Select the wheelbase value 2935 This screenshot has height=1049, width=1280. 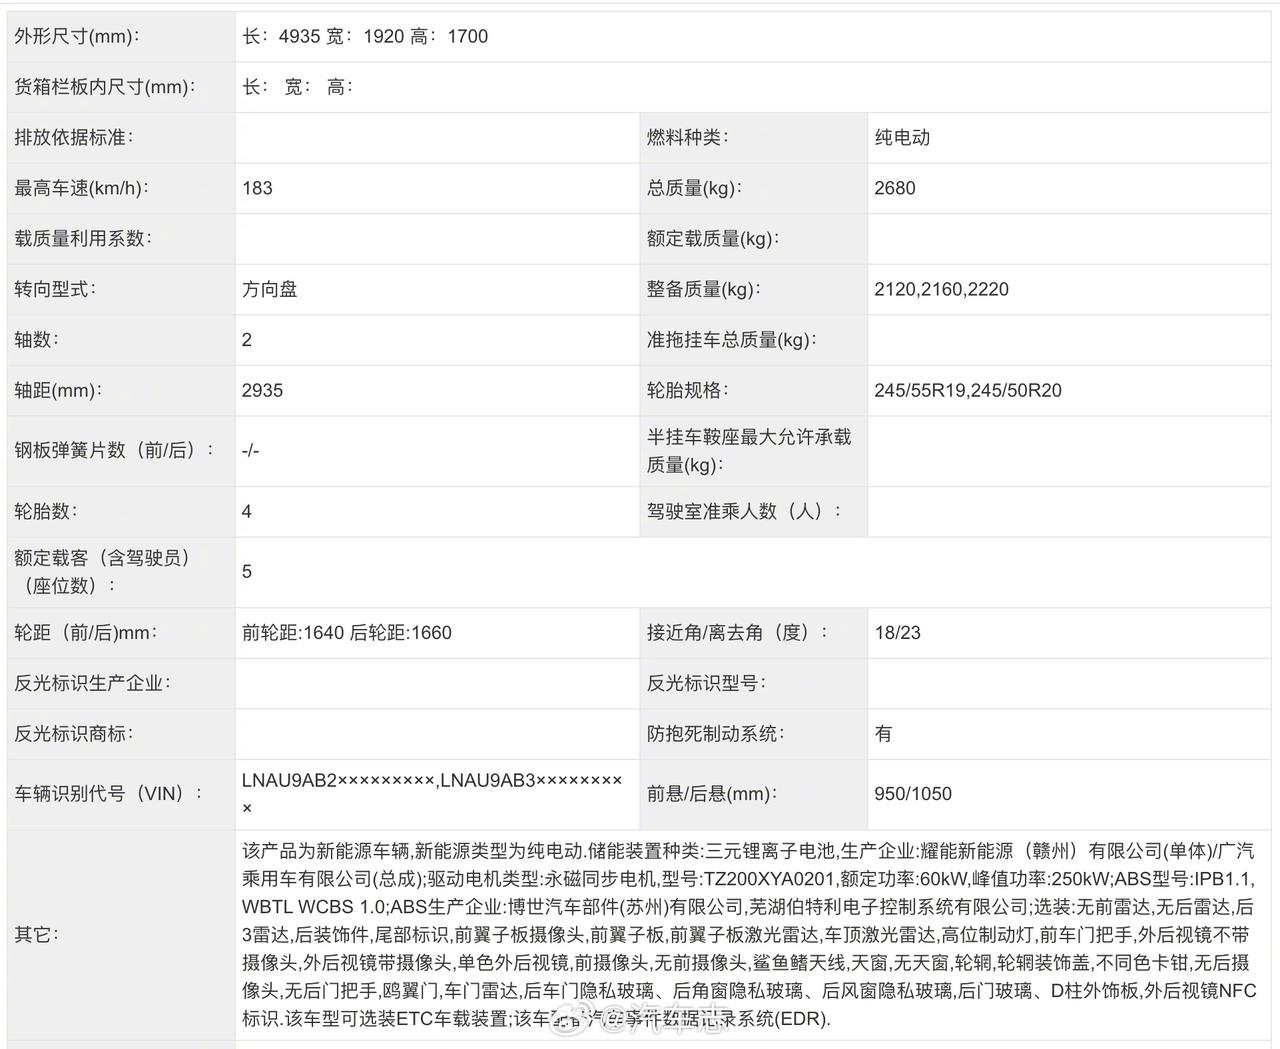coord(263,390)
